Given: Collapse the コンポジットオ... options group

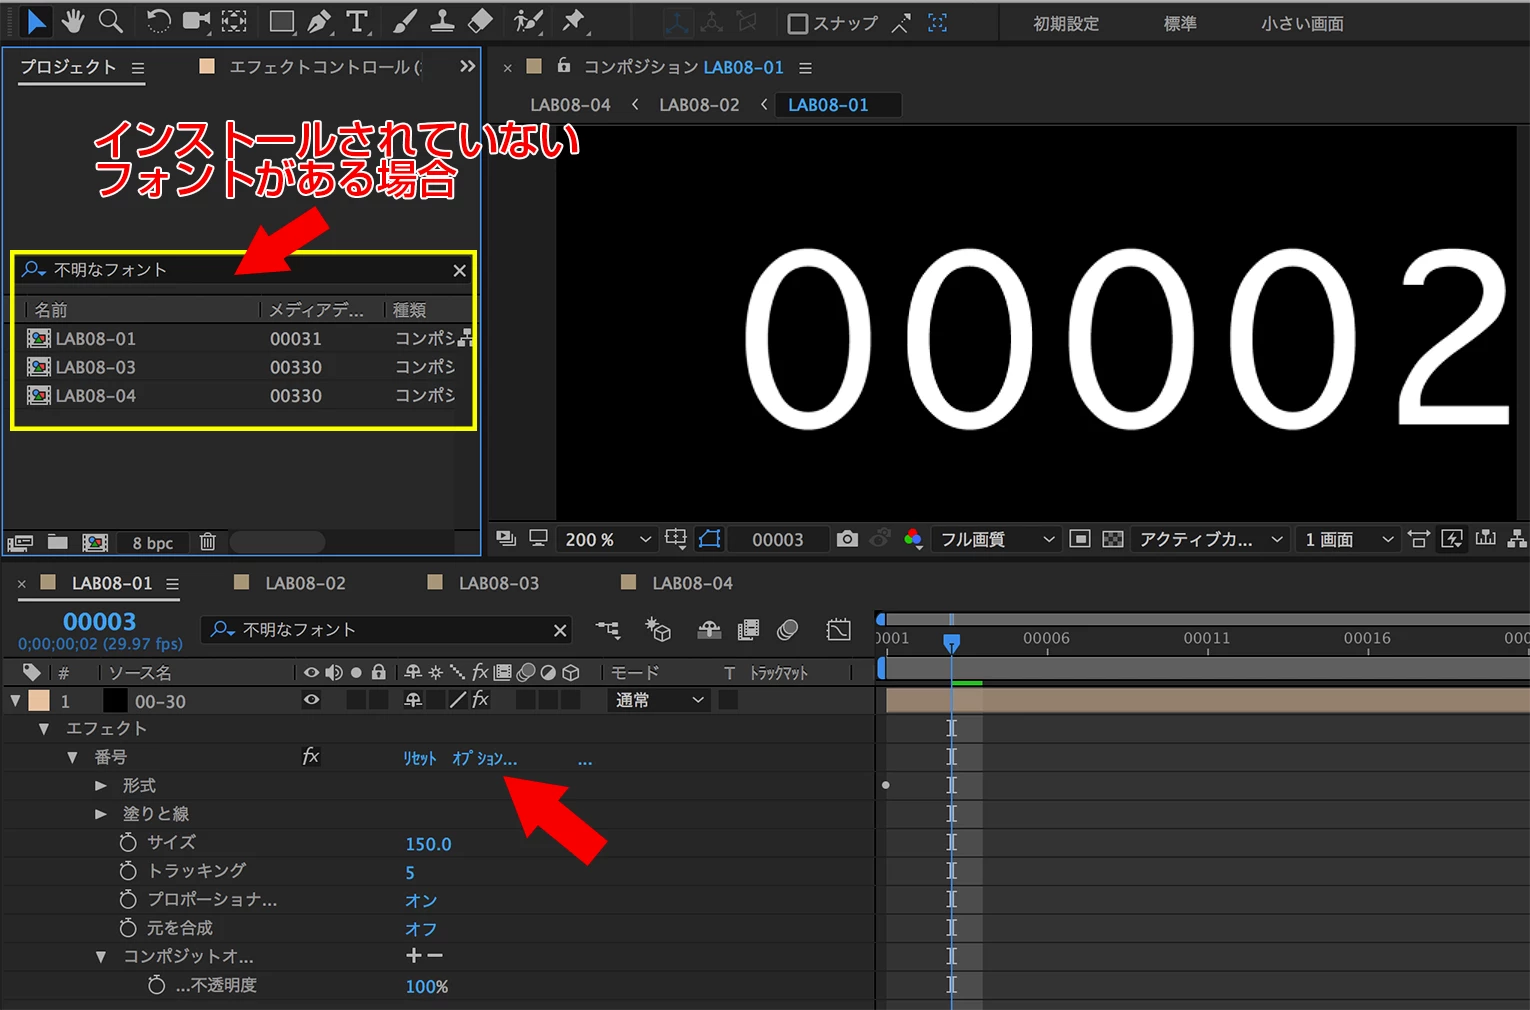Looking at the screenshot, I should pyautogui.click(x=101, y=957).
